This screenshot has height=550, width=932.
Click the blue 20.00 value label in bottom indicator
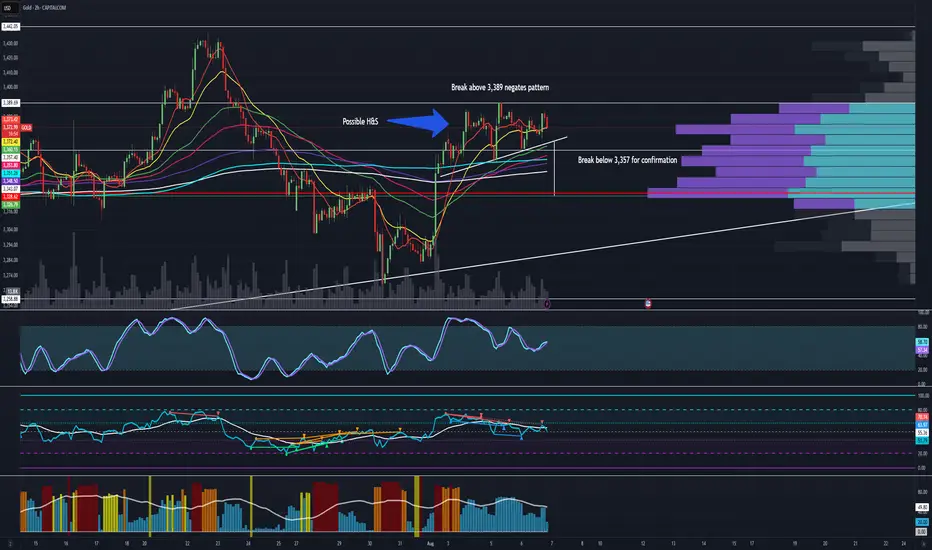coord(922,522)
